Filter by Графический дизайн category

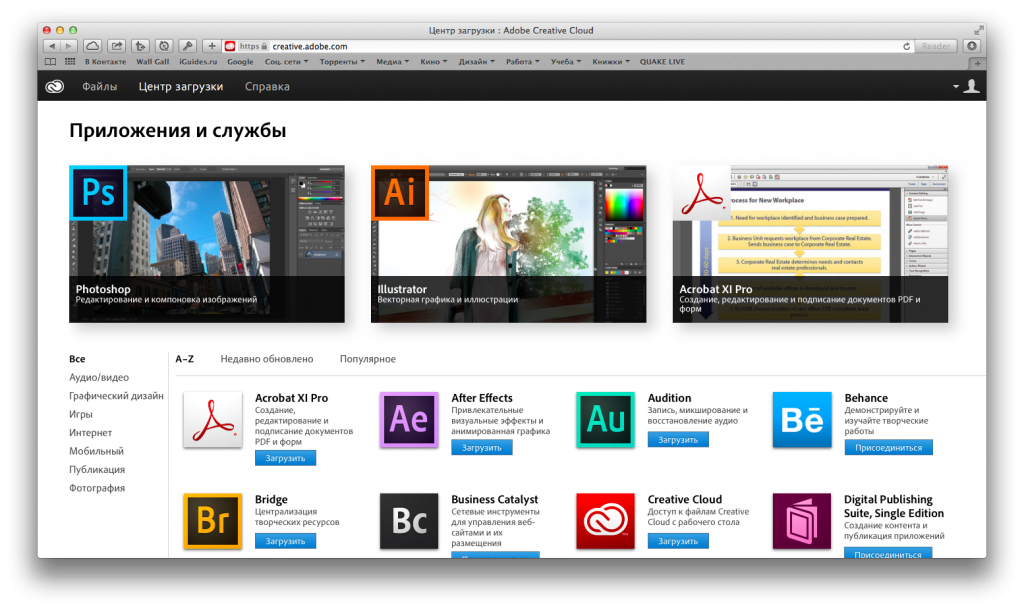[116, 395]
